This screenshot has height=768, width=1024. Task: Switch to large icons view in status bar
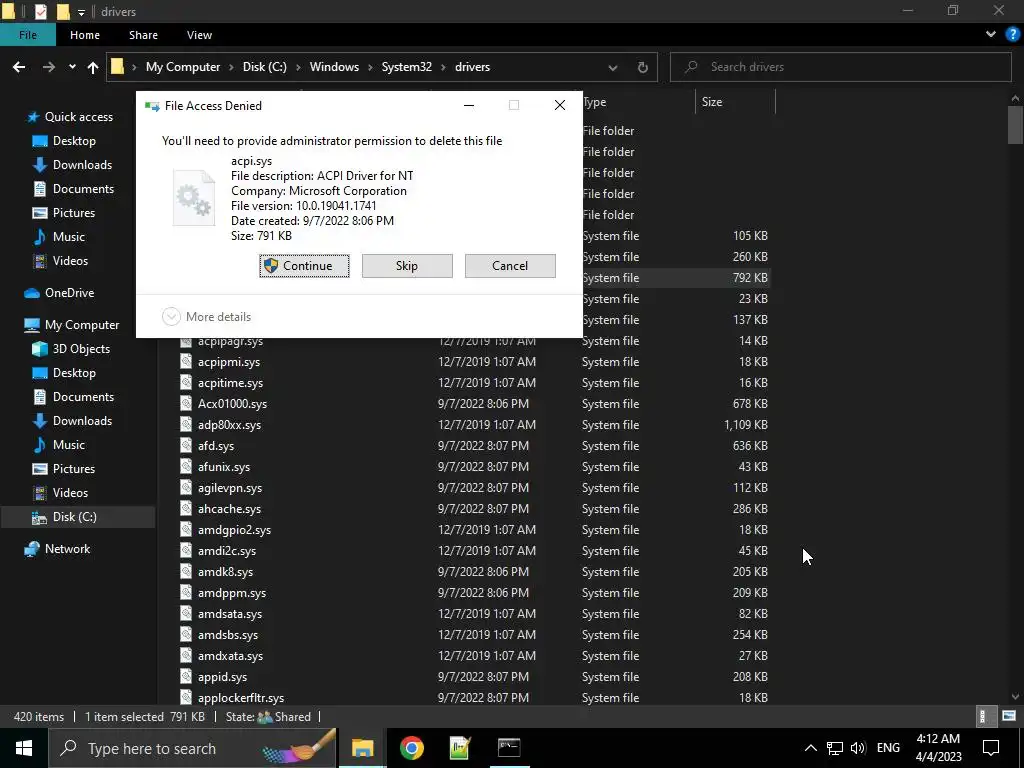1009,716
